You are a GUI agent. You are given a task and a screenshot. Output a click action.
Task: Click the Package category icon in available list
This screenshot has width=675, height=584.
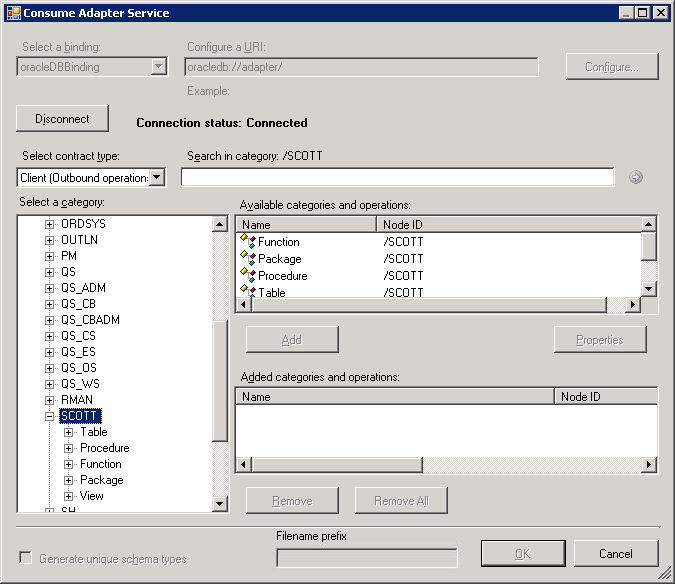[248, 258]
